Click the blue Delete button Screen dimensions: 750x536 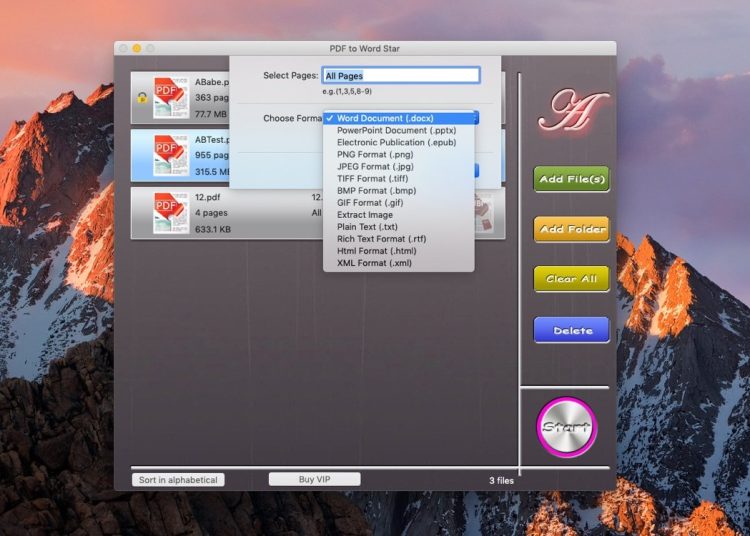[571, 330]
